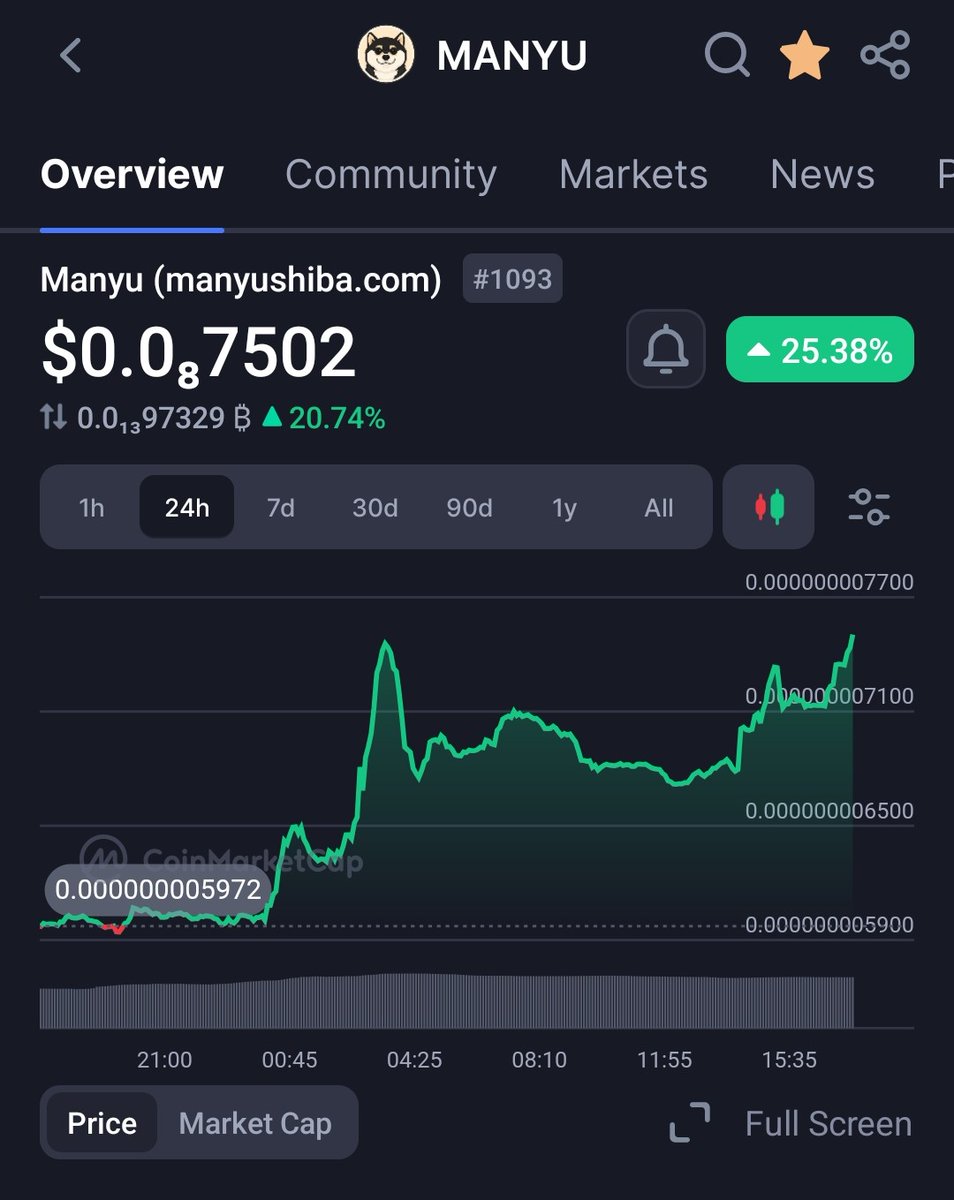
Task: Open the search function
Action: [727, 55]
